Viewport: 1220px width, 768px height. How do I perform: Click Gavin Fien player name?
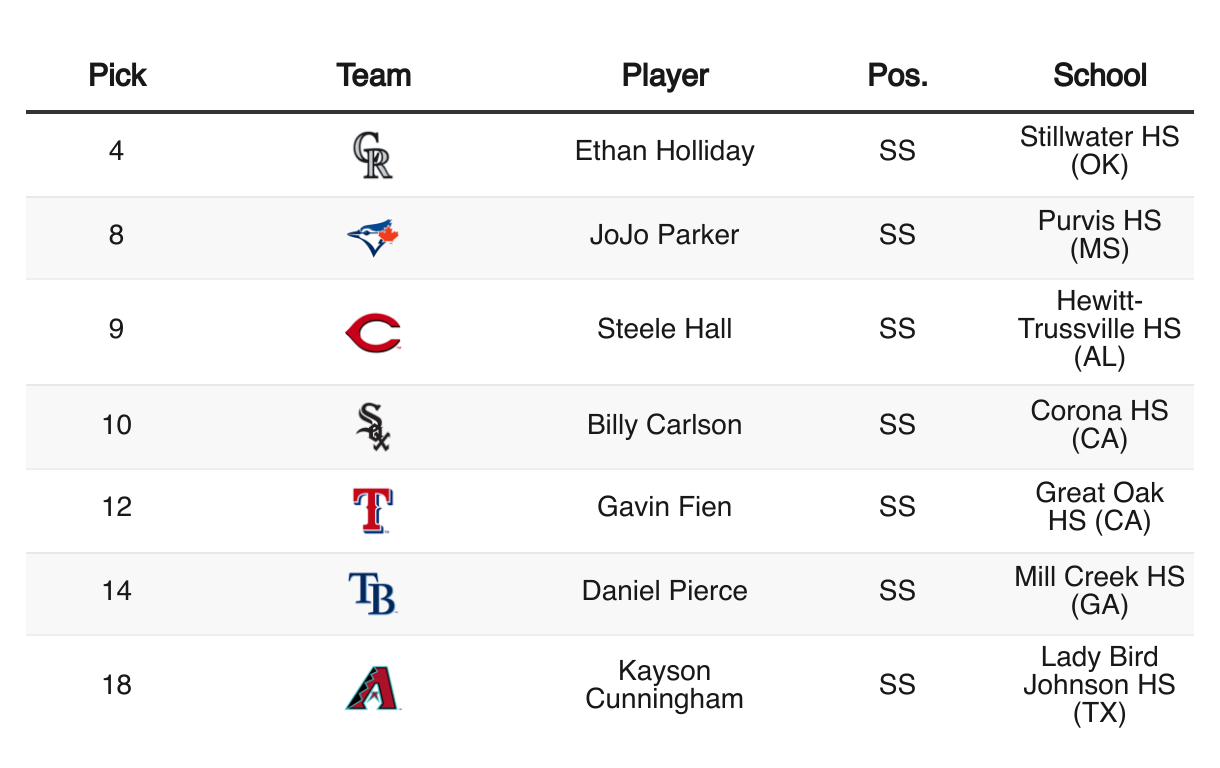[665, 507]
